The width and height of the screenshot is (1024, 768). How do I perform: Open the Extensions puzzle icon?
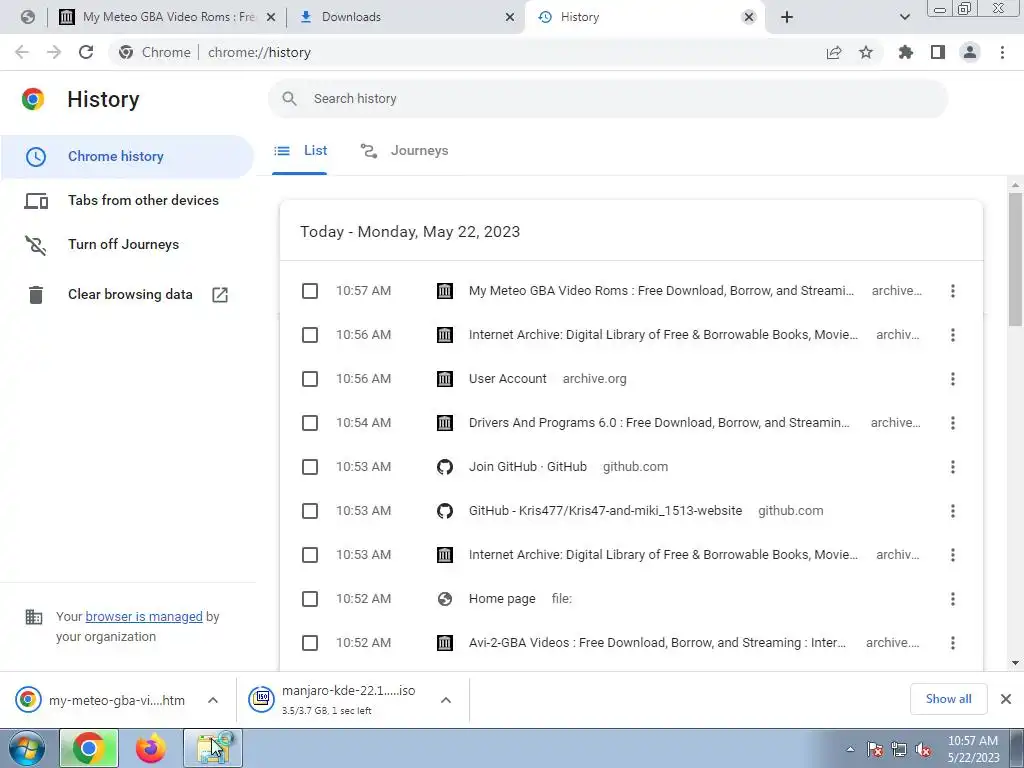click(906, 52)
